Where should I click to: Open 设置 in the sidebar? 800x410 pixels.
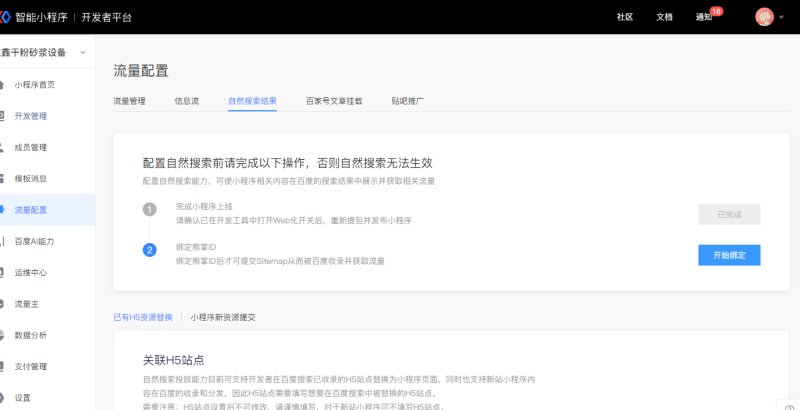coord(22,397)
